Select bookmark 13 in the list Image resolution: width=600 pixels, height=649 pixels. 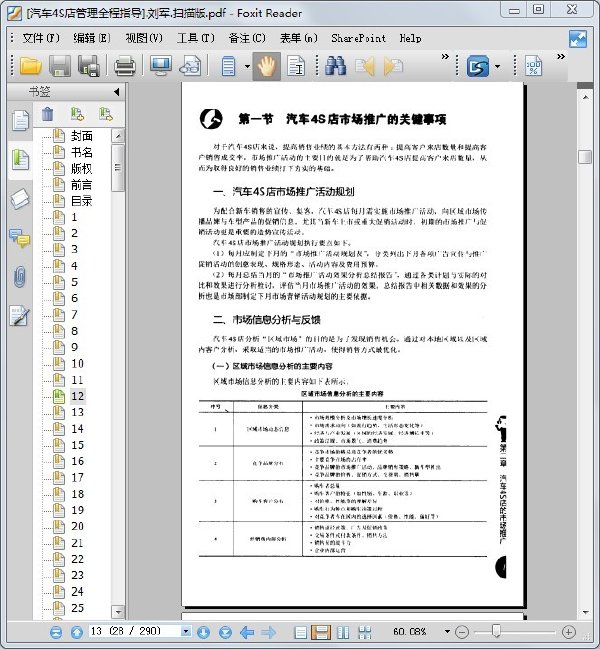coord(77,412)
